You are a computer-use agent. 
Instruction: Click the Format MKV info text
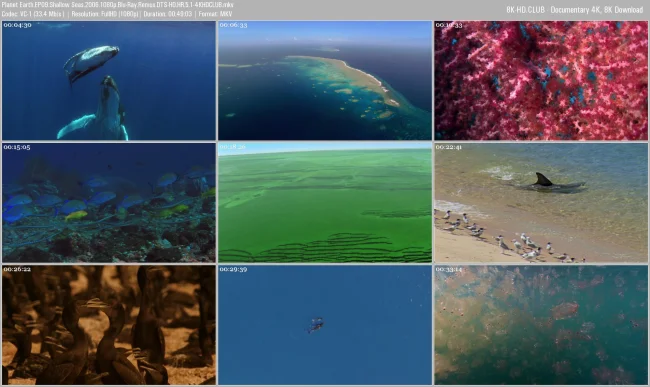(216, 14)
